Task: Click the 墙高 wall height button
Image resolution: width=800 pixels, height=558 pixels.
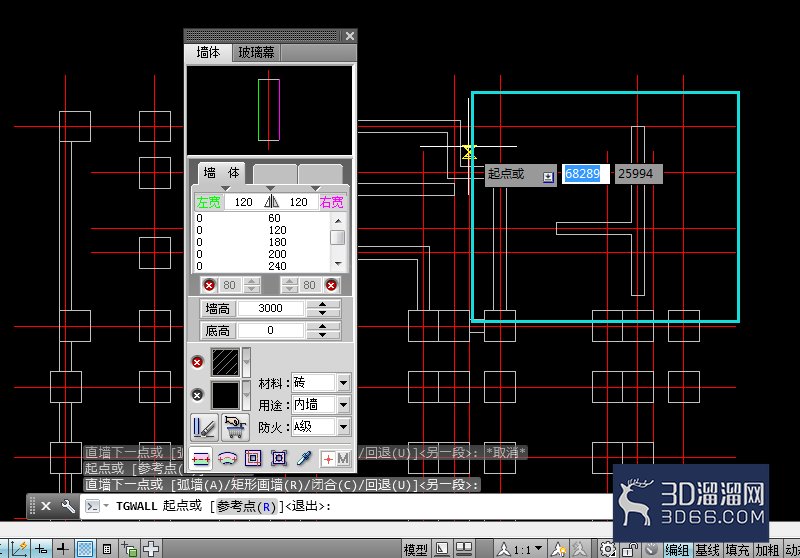Action: [217, 309]
